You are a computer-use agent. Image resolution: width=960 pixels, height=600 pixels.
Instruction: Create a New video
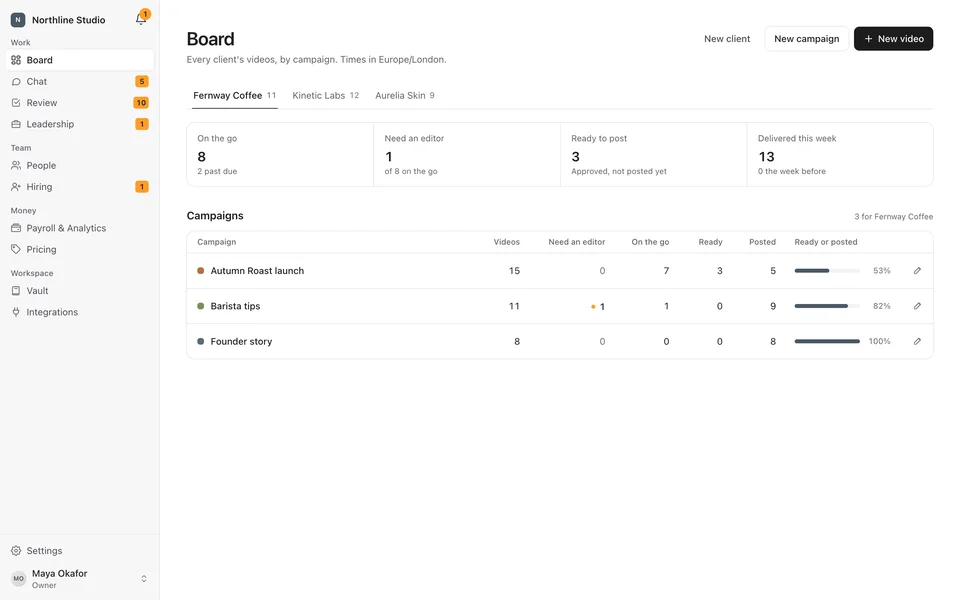click(x=893, y=39)
